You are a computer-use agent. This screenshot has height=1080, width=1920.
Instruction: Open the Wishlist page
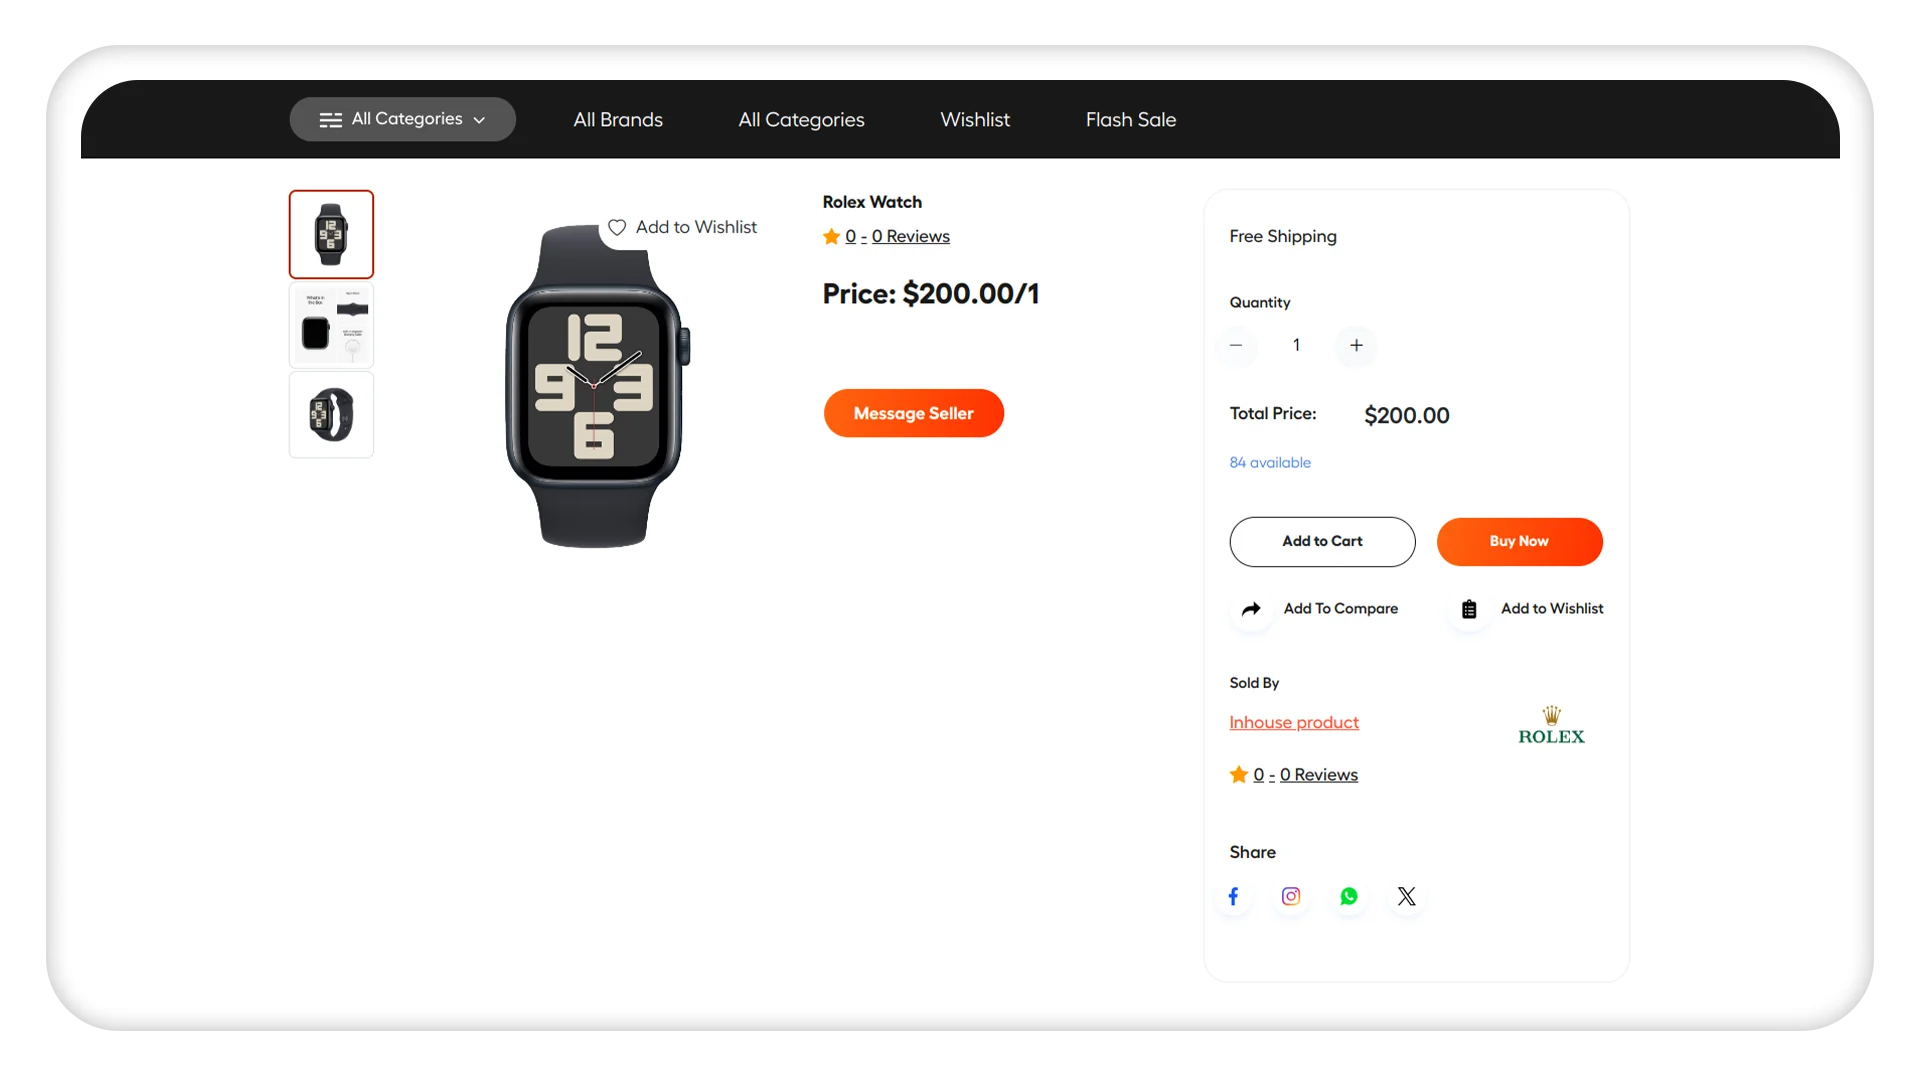coord(975,119)
